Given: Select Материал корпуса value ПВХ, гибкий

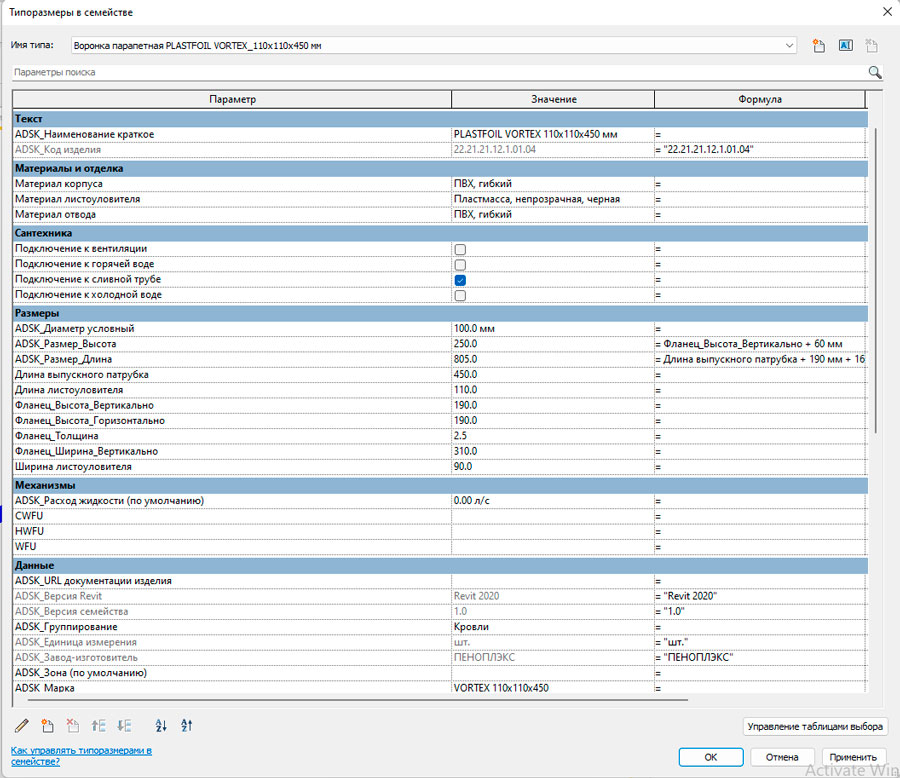Looking at the screenshot, I should [553, 184].
